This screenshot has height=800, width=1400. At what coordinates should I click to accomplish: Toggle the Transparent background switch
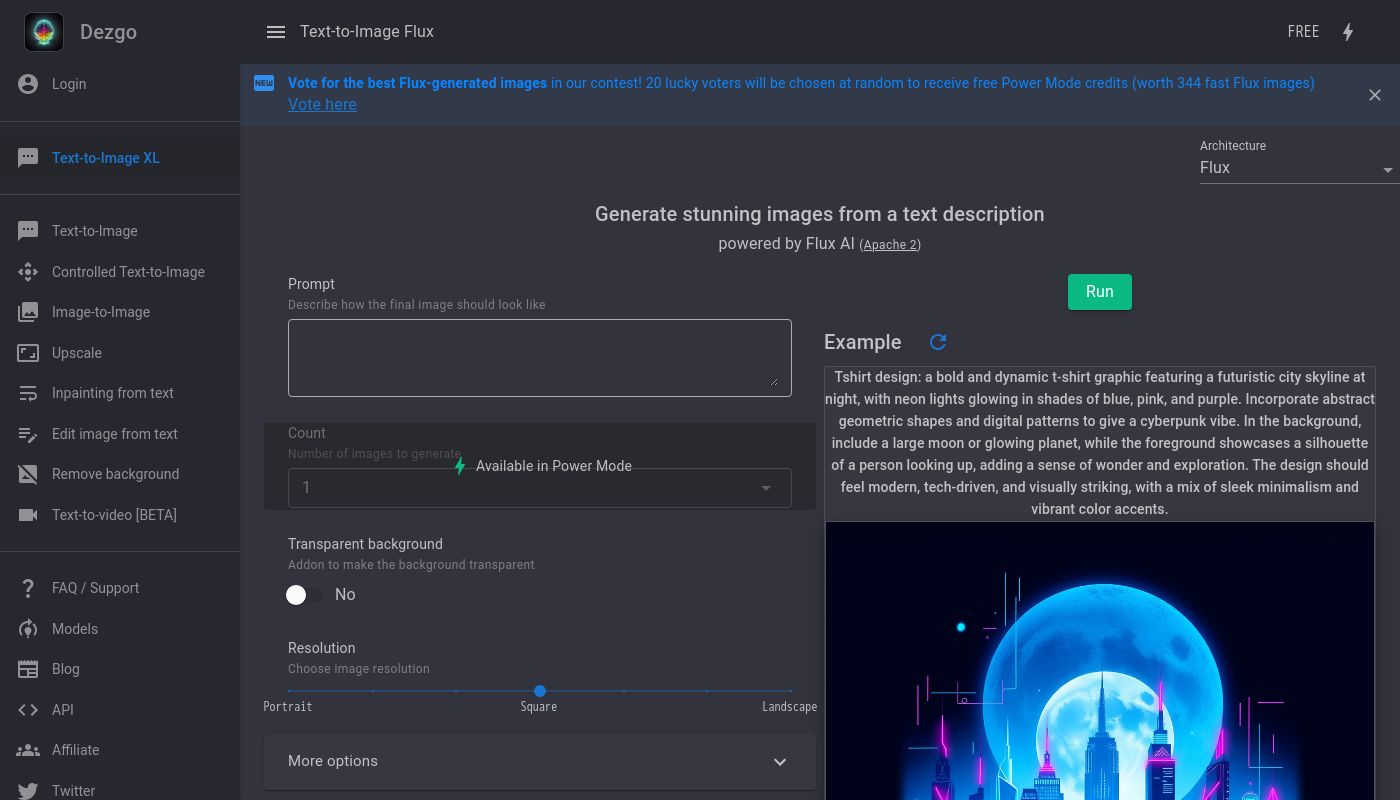(304, 595)
